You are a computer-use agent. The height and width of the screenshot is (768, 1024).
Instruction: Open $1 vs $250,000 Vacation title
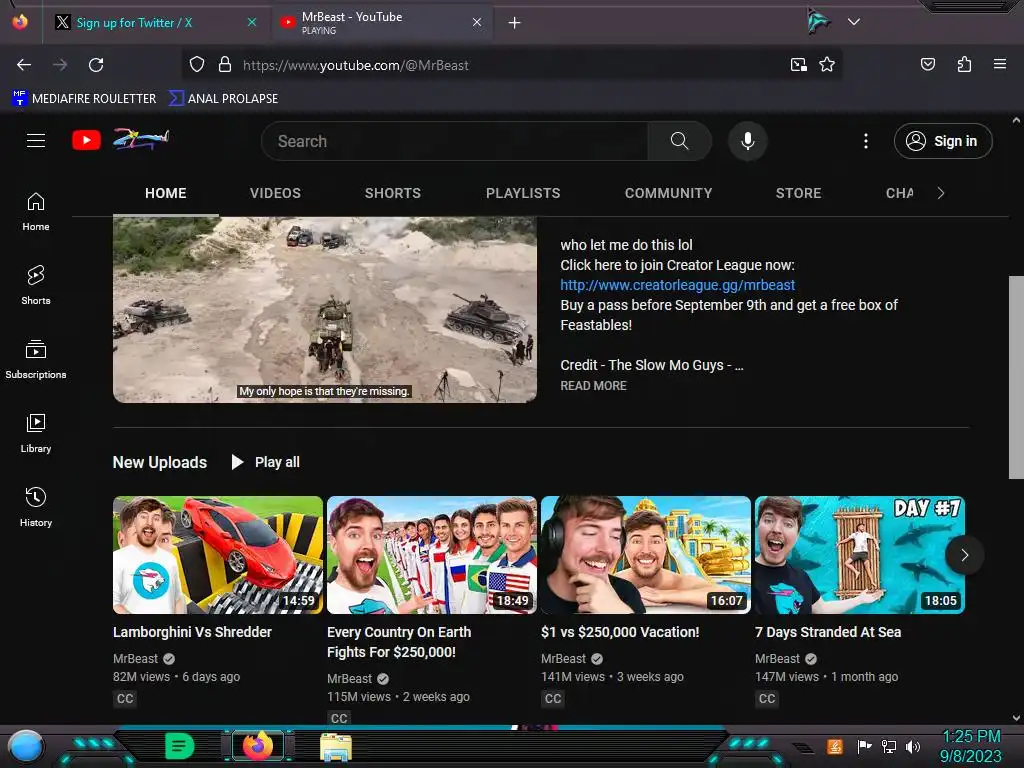[620, 632]
